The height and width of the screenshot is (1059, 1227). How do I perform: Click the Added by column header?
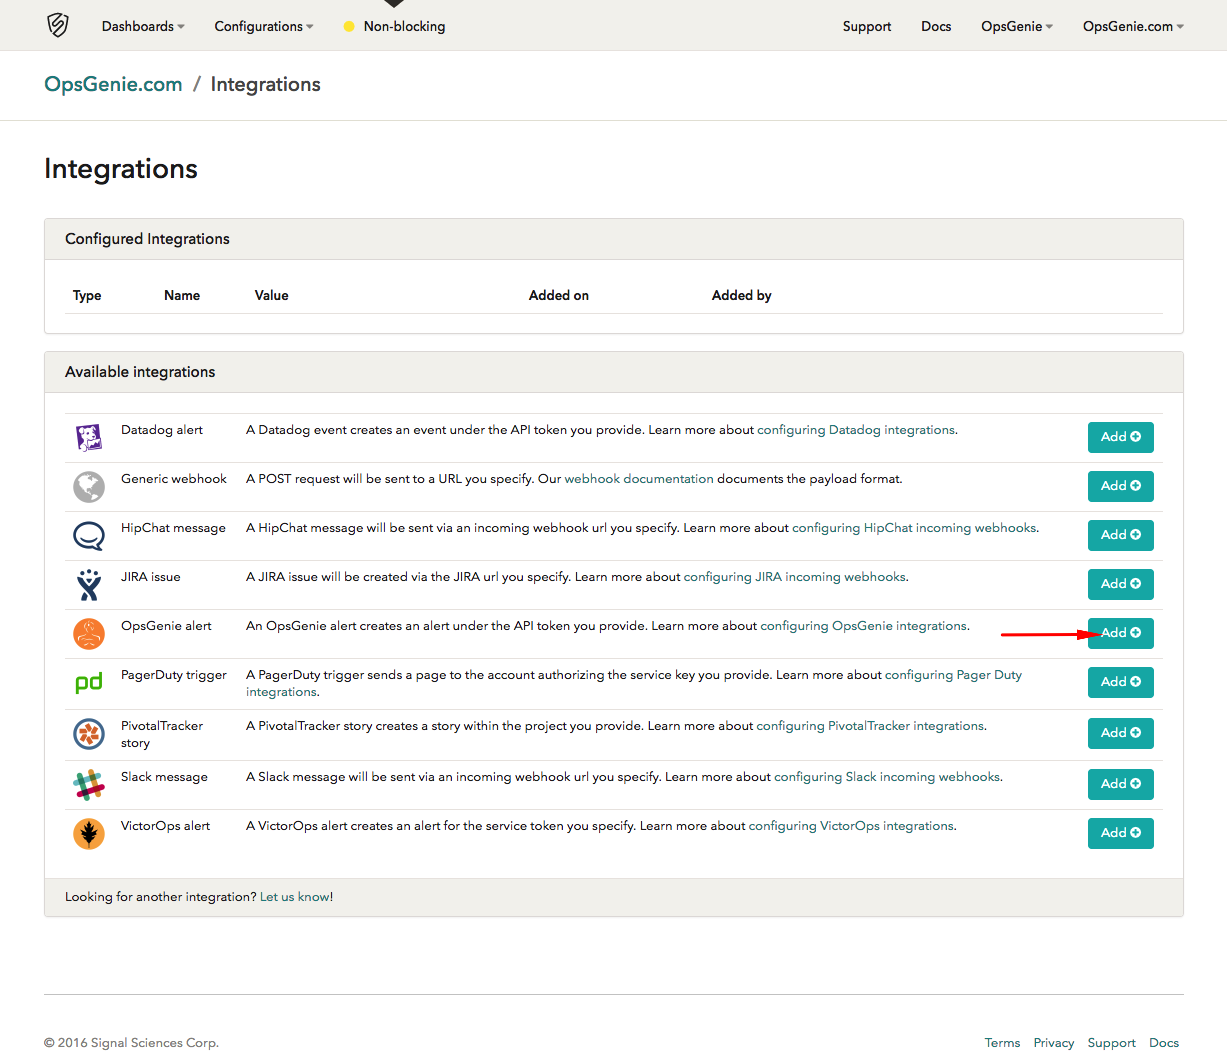[742, 295]
